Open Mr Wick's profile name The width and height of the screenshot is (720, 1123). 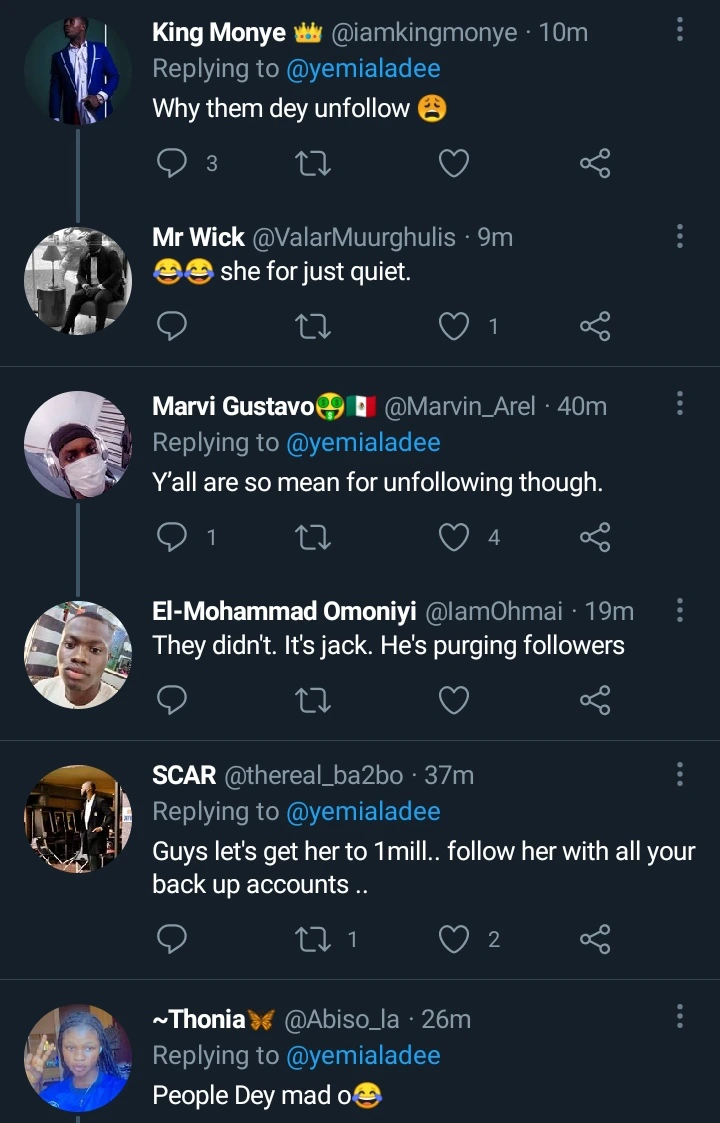point(198,237)
